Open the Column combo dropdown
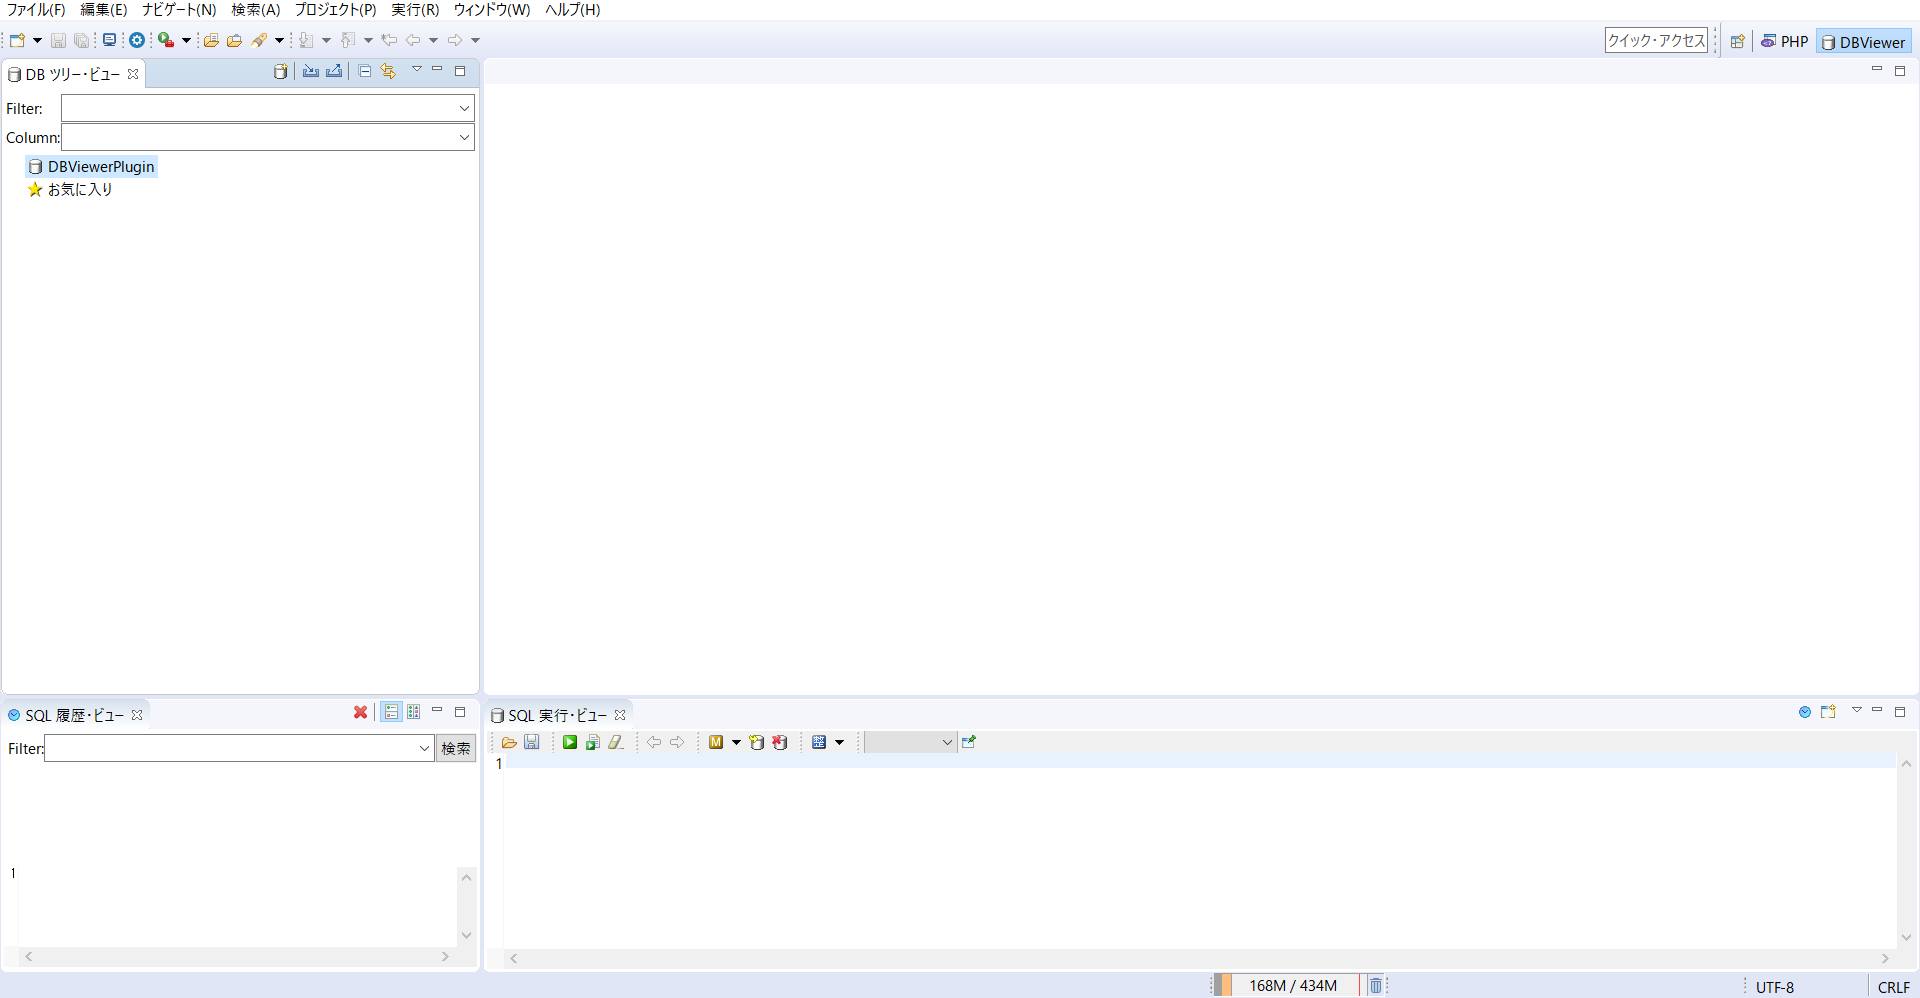Image resolution: width=1920 pixels, height=998 pixels. tap(464, 137)
